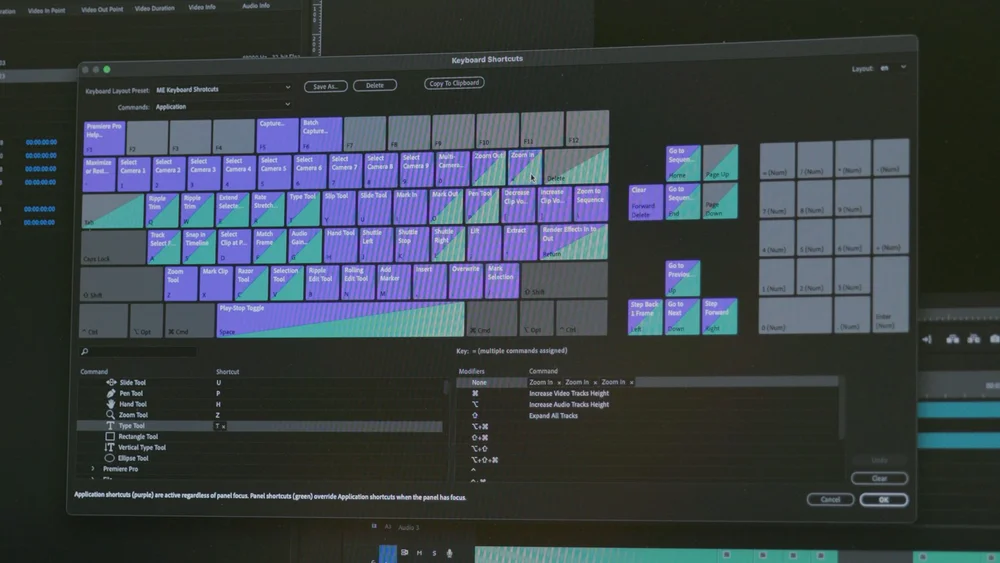Select the Hand Tool H key
1000x563 pixels.
point(341,245)
